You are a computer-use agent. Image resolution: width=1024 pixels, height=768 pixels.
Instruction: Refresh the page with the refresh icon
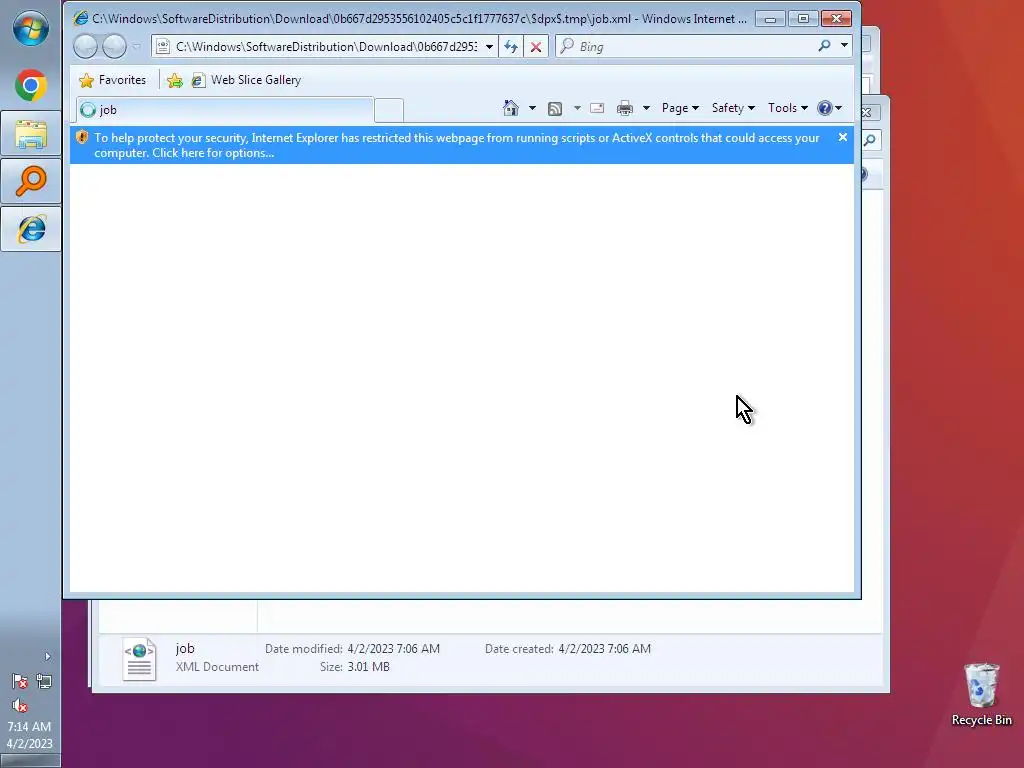(x=511, y=46)
